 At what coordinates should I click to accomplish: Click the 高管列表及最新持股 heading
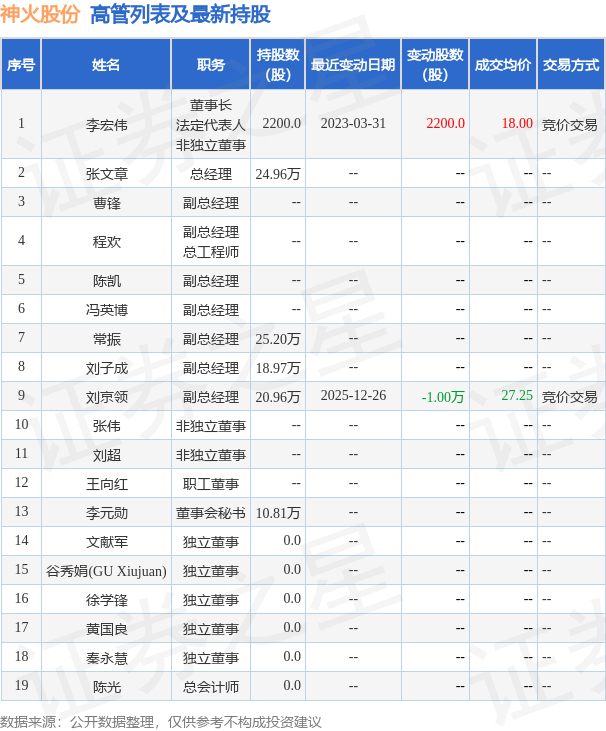180,14
